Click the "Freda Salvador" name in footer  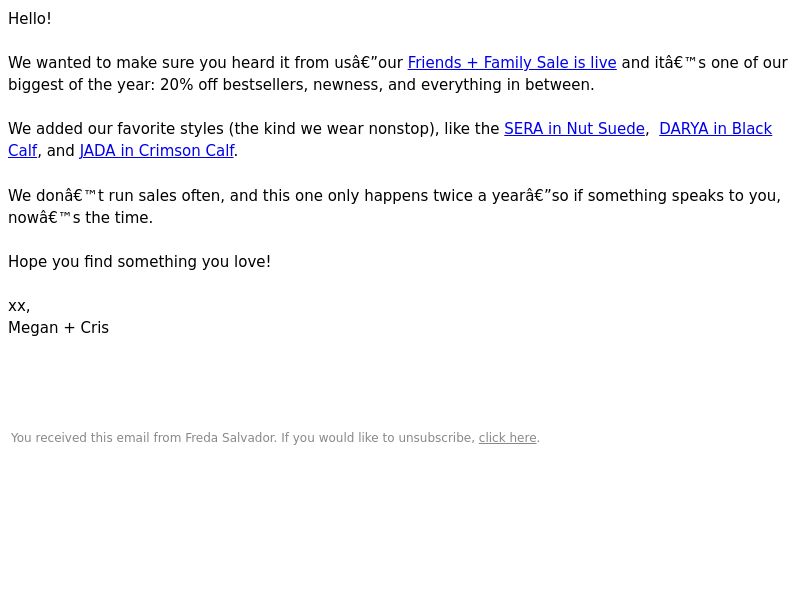(x=231, y=438)
